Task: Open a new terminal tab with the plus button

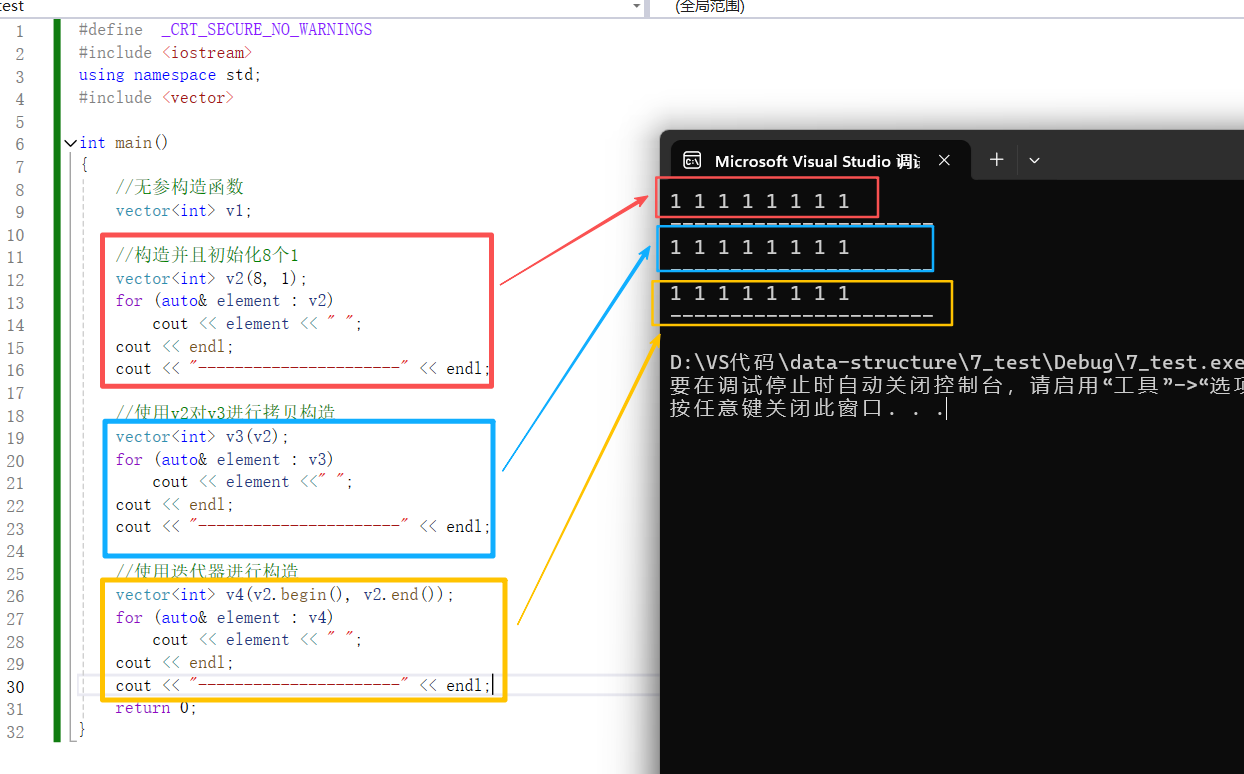Action: [x=996, y=160]
